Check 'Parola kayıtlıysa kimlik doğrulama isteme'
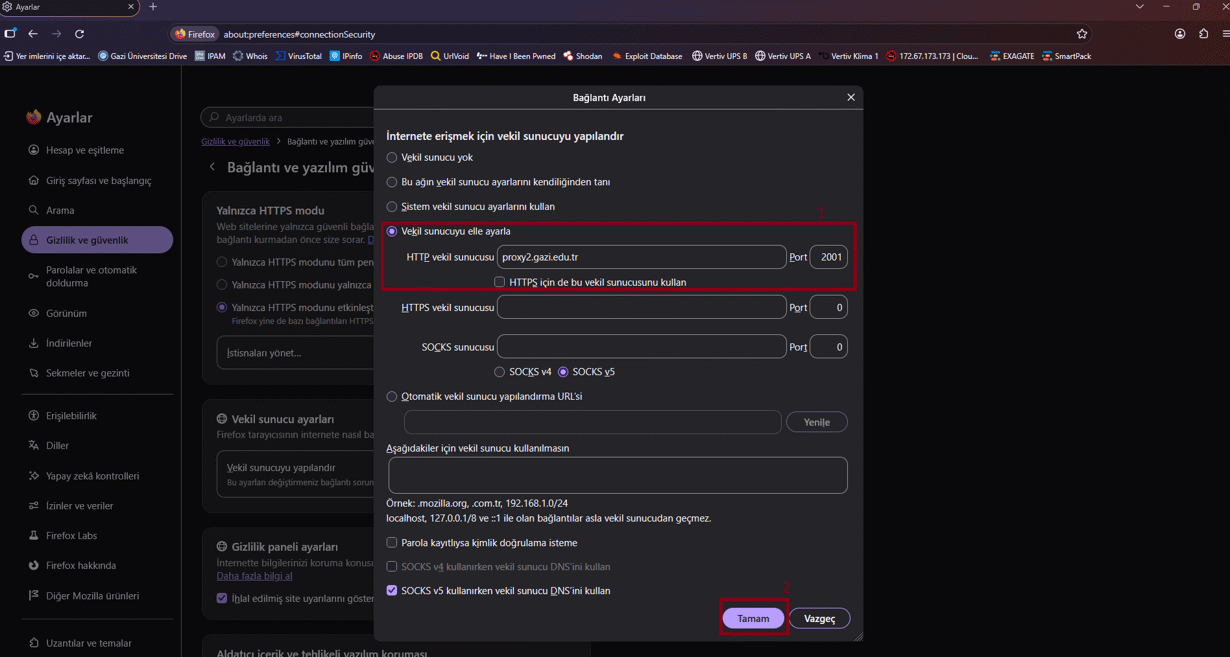The height and width of the screenshot is (657, 1230). pos(392,542)
